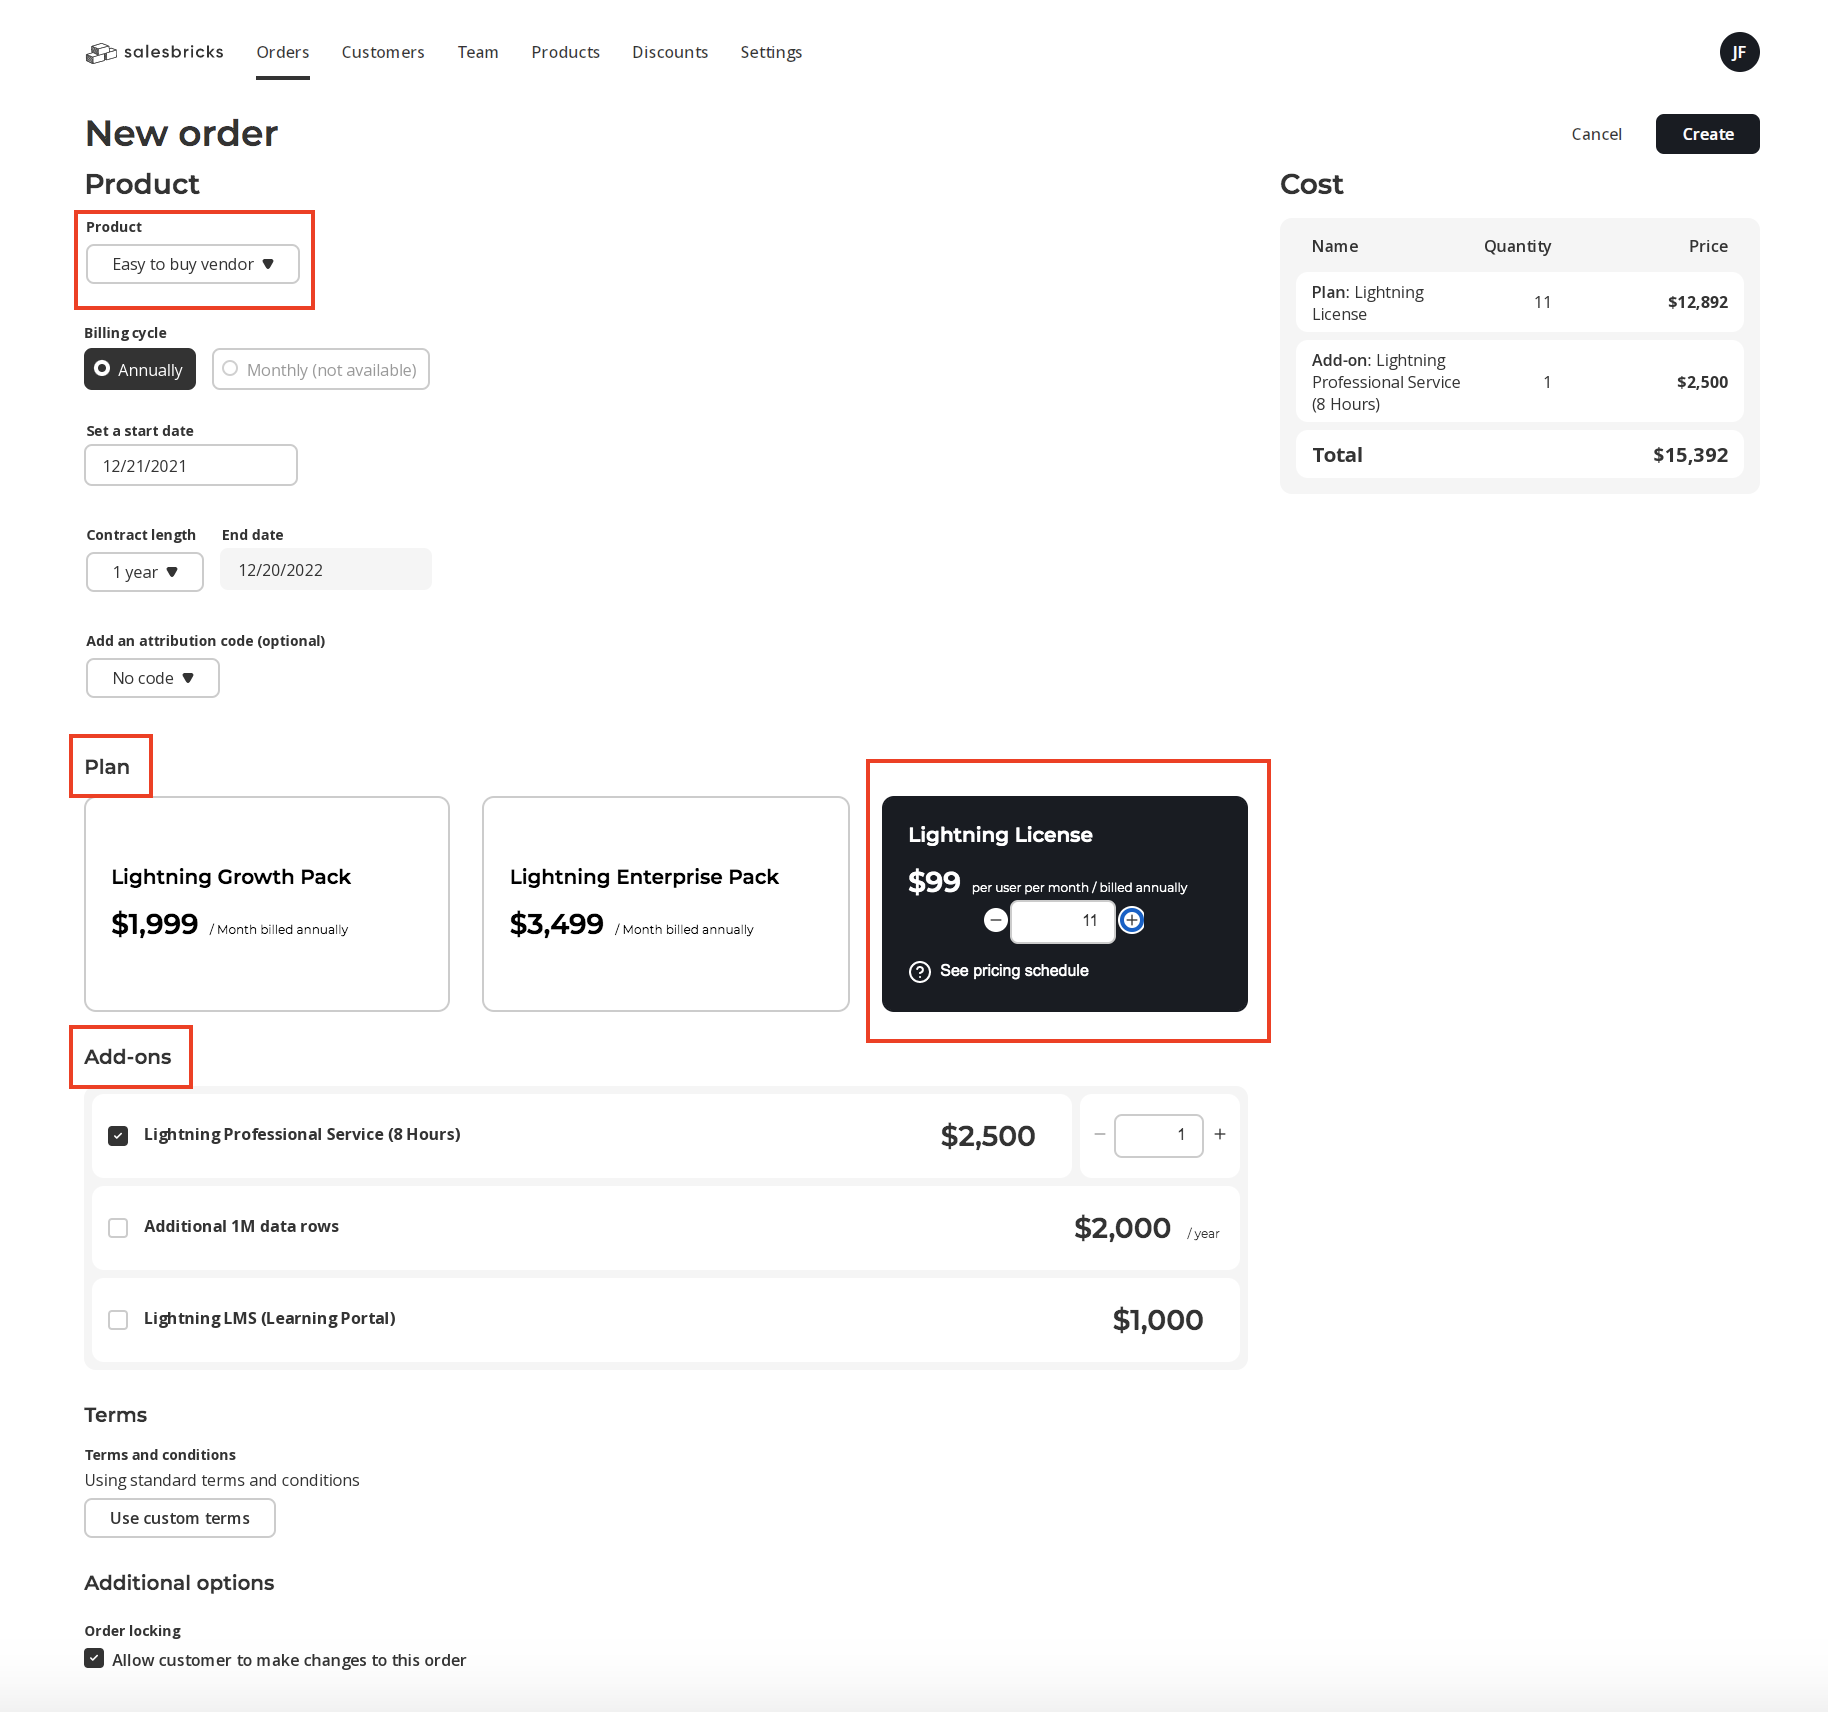The image size is (1828, 1712).
Task: Open See pricing schedule link
Action: pyautogui.click(x=1014, y=971)
